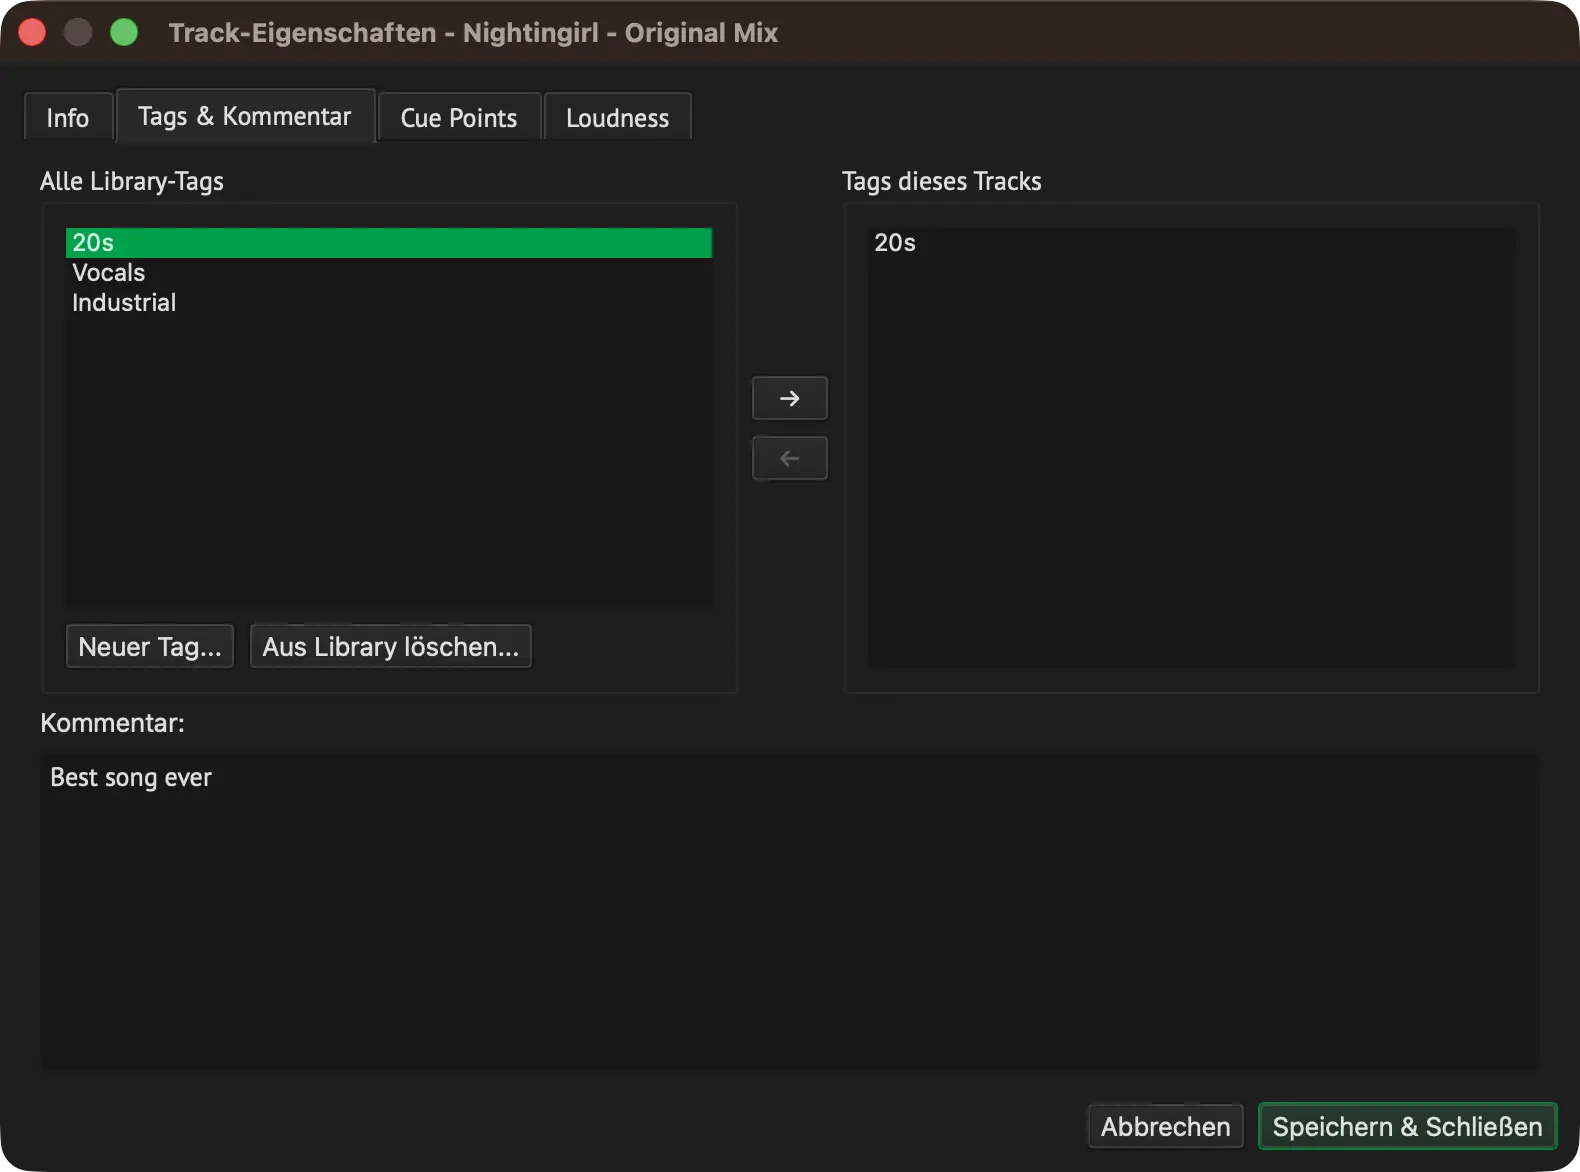Viewport: 1580px width, 1172px height.
Task: Add selected tag with the right arrow button
Action: tap(790, 398)
